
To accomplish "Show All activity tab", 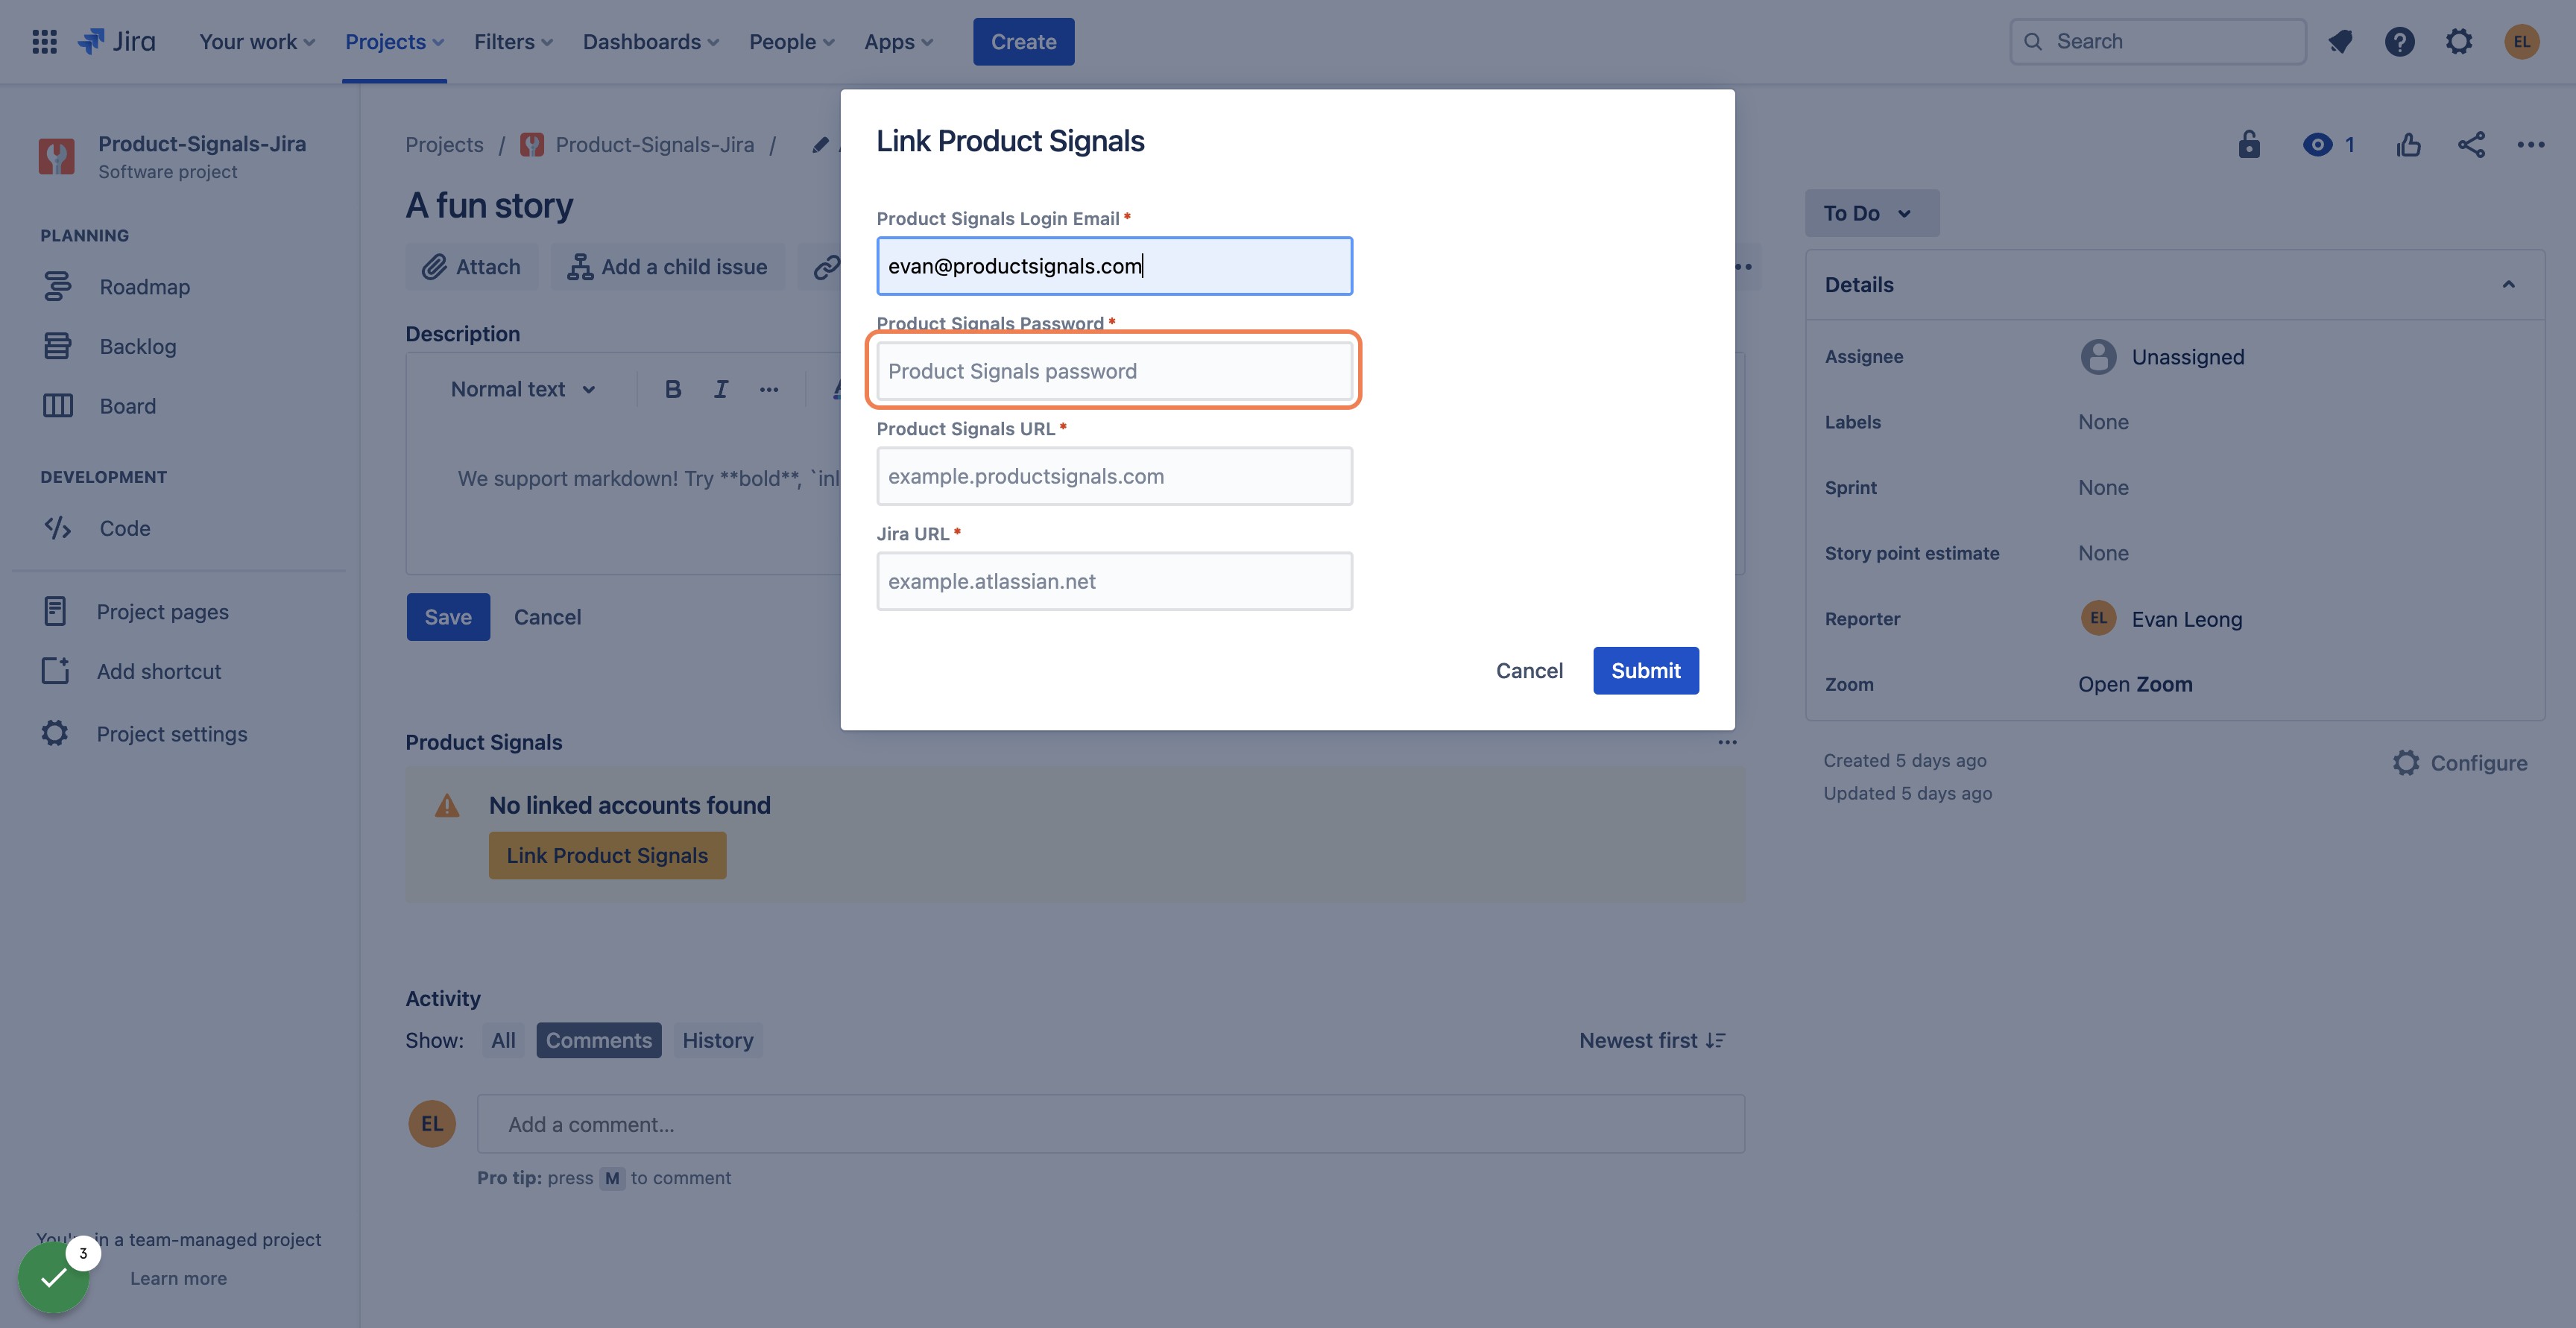I will point(503,1040).
